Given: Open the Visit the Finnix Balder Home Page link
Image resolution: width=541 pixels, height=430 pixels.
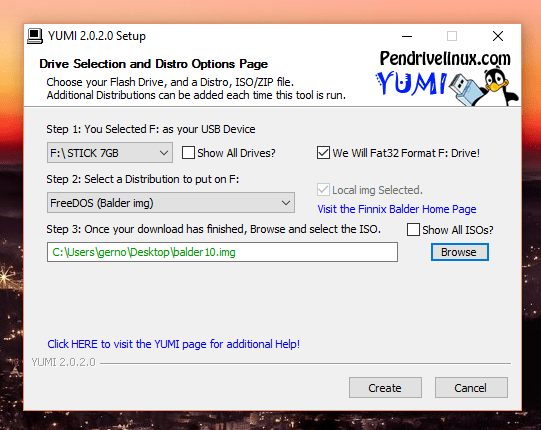Looking at the screenshot, I should tap(397, 209).
